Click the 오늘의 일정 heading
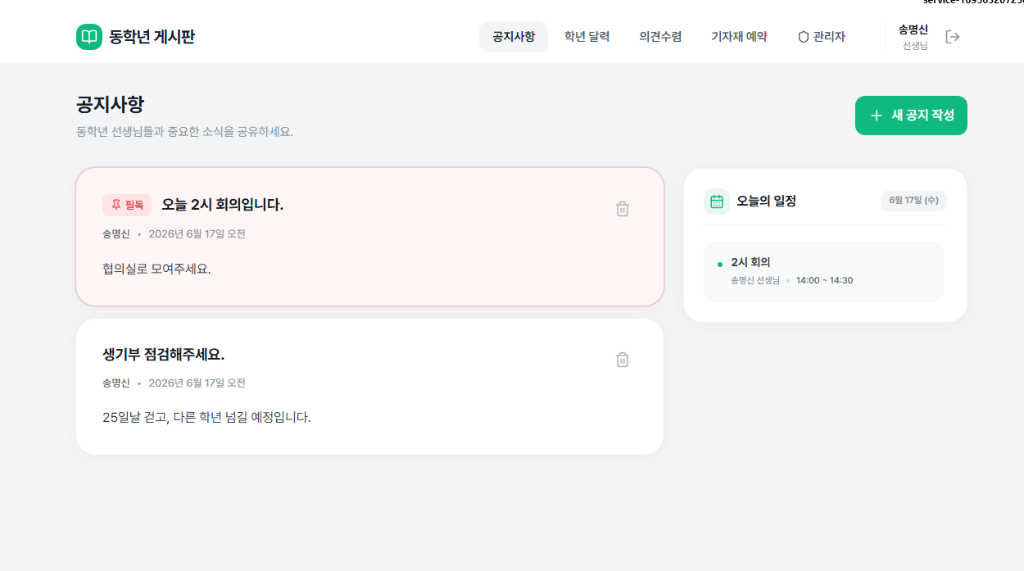This screenshot has height=571, width=1024. pos(766,201)
